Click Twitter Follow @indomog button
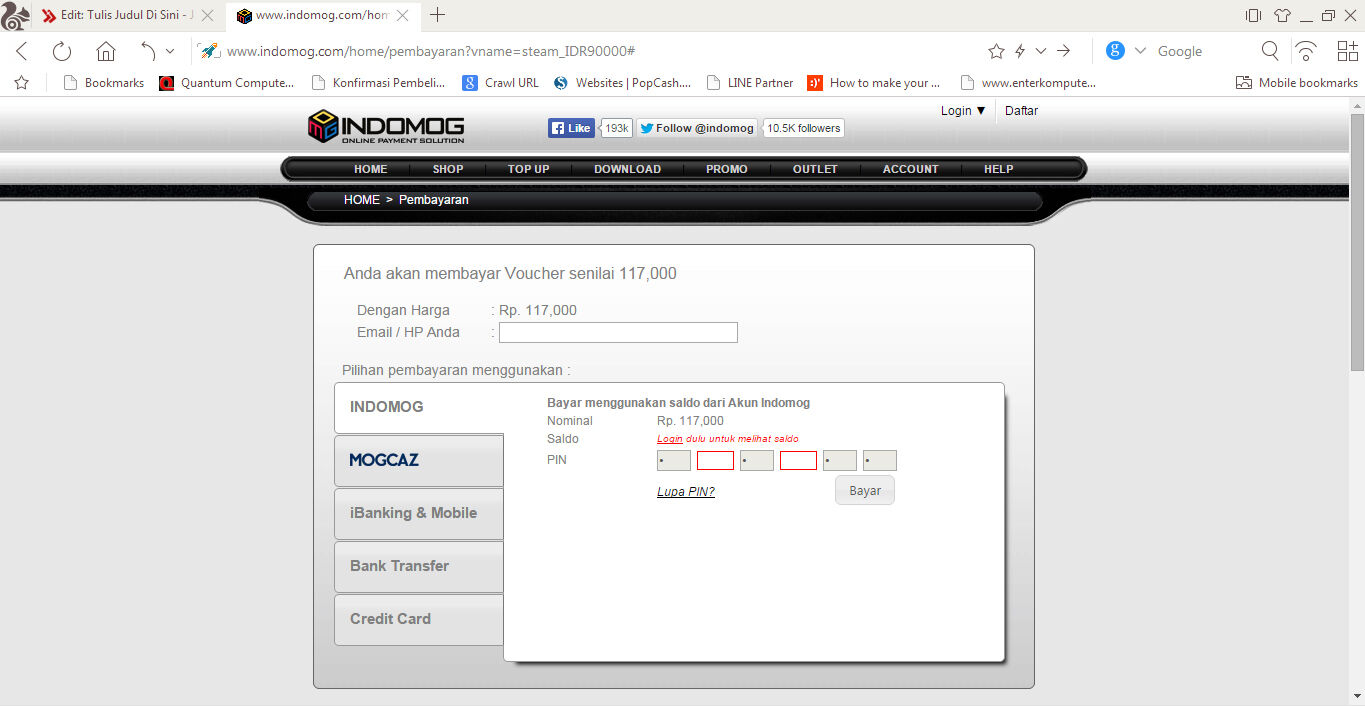The image size is (1365, 707). coord(697,128)
